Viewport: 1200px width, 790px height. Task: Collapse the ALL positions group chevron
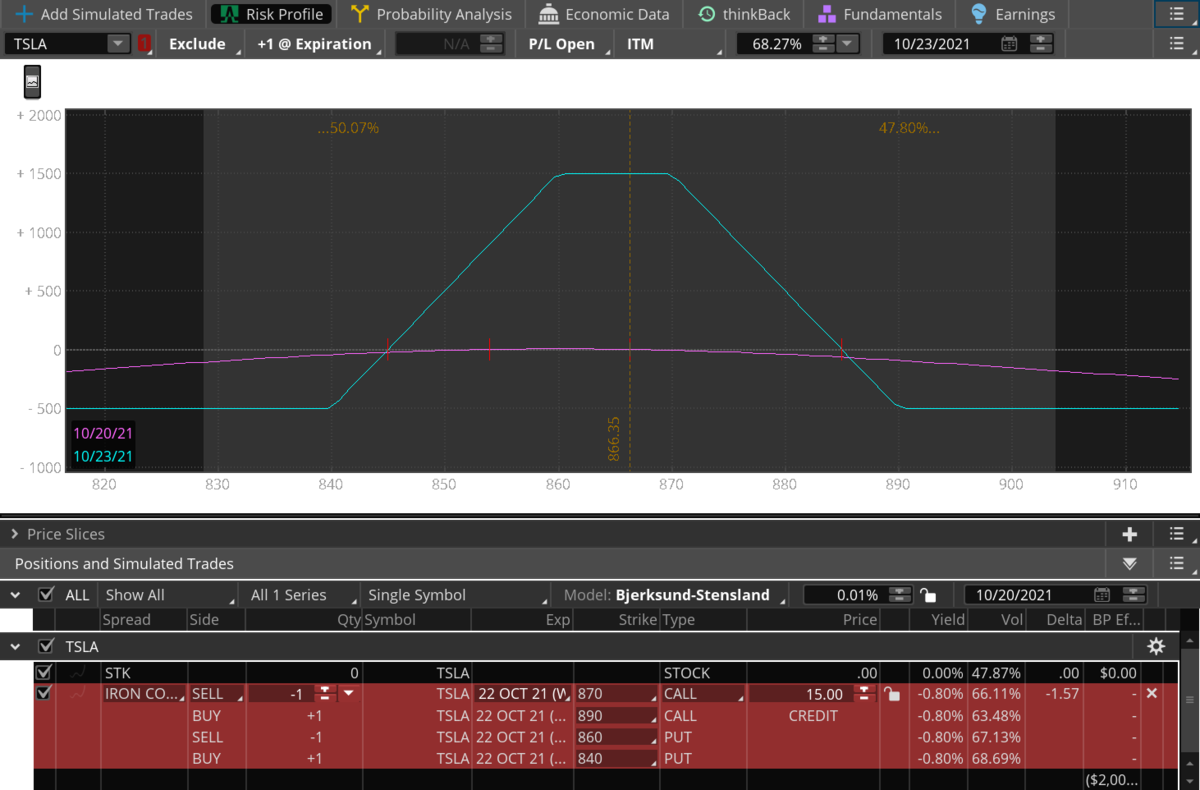(15, 595)
